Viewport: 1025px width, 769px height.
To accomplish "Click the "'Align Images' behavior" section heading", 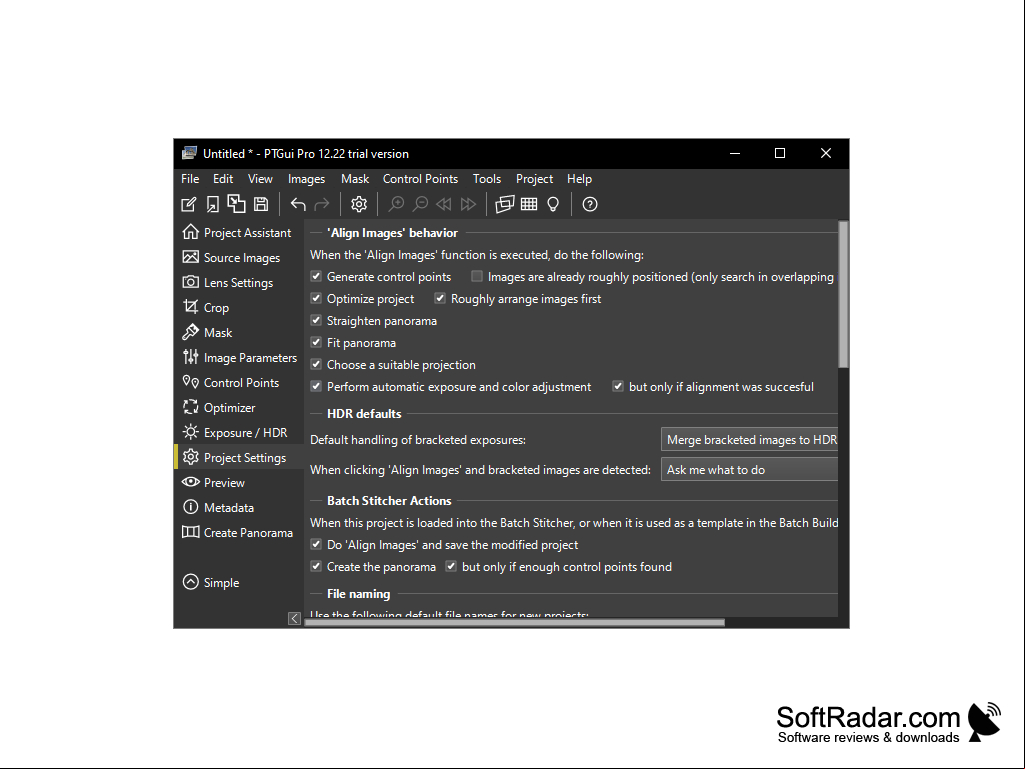I will pyautogui.click(x=392, y=233).
